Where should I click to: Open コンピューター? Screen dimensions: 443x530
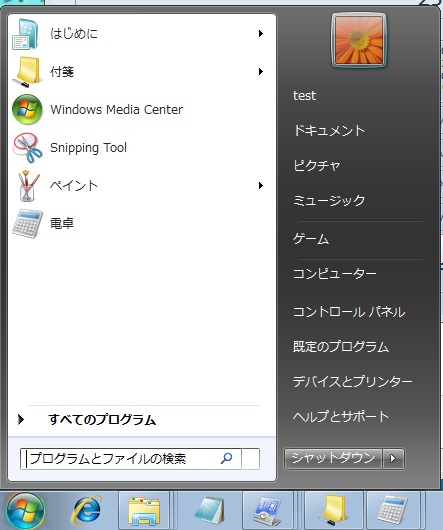[335, 273]
